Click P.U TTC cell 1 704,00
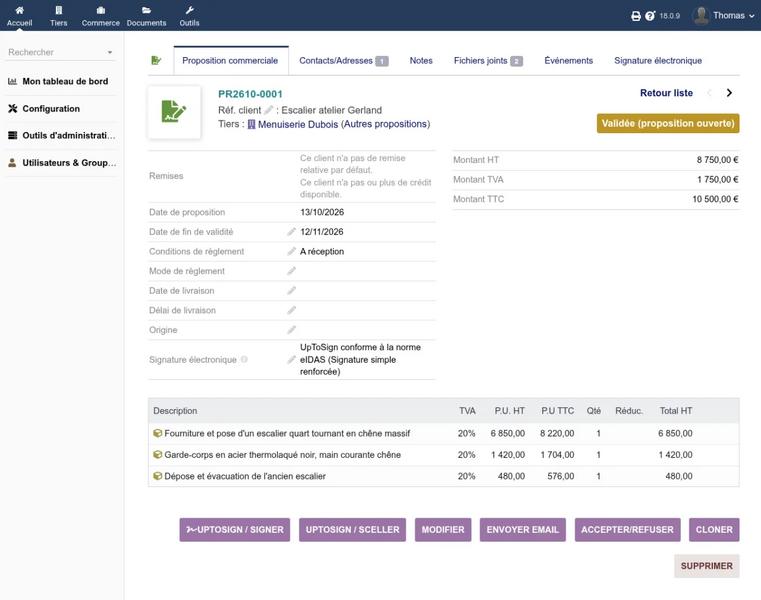 pyautogui.click(x=557, y=455)
